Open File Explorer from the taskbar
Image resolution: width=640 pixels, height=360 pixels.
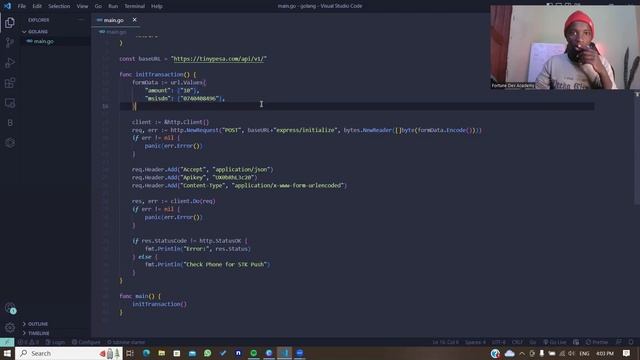tap(162, 353)
